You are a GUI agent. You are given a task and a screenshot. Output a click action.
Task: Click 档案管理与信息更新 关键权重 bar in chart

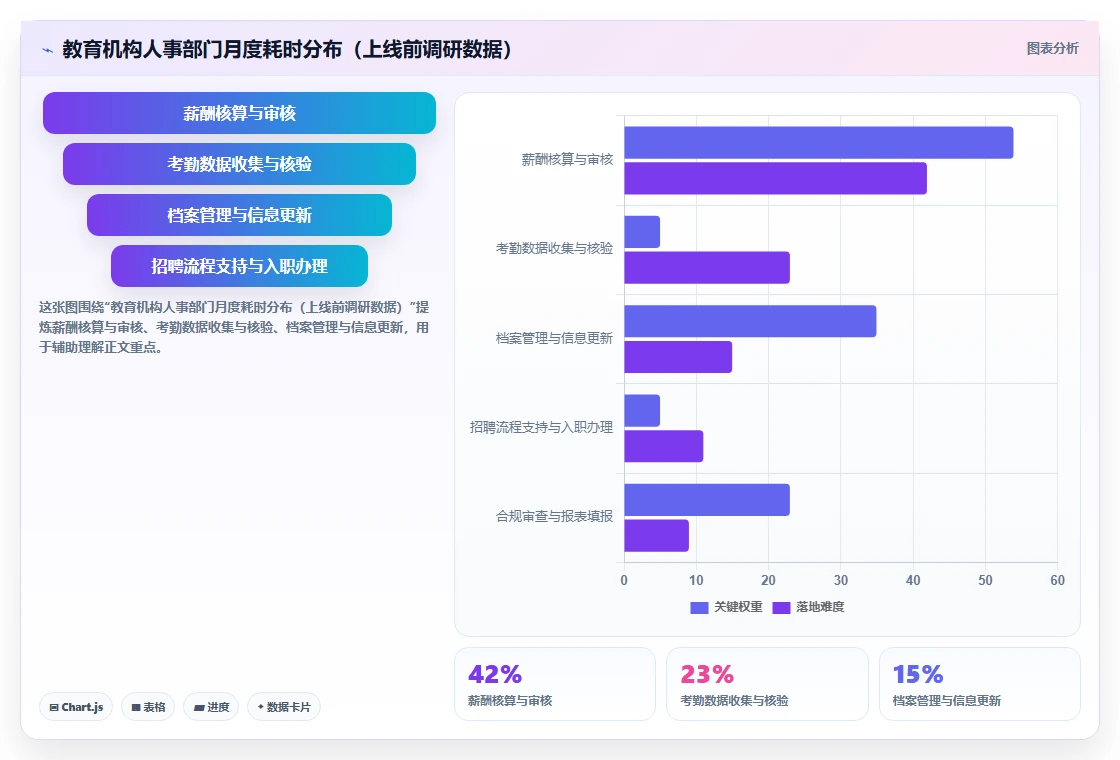tap(750, 321)
